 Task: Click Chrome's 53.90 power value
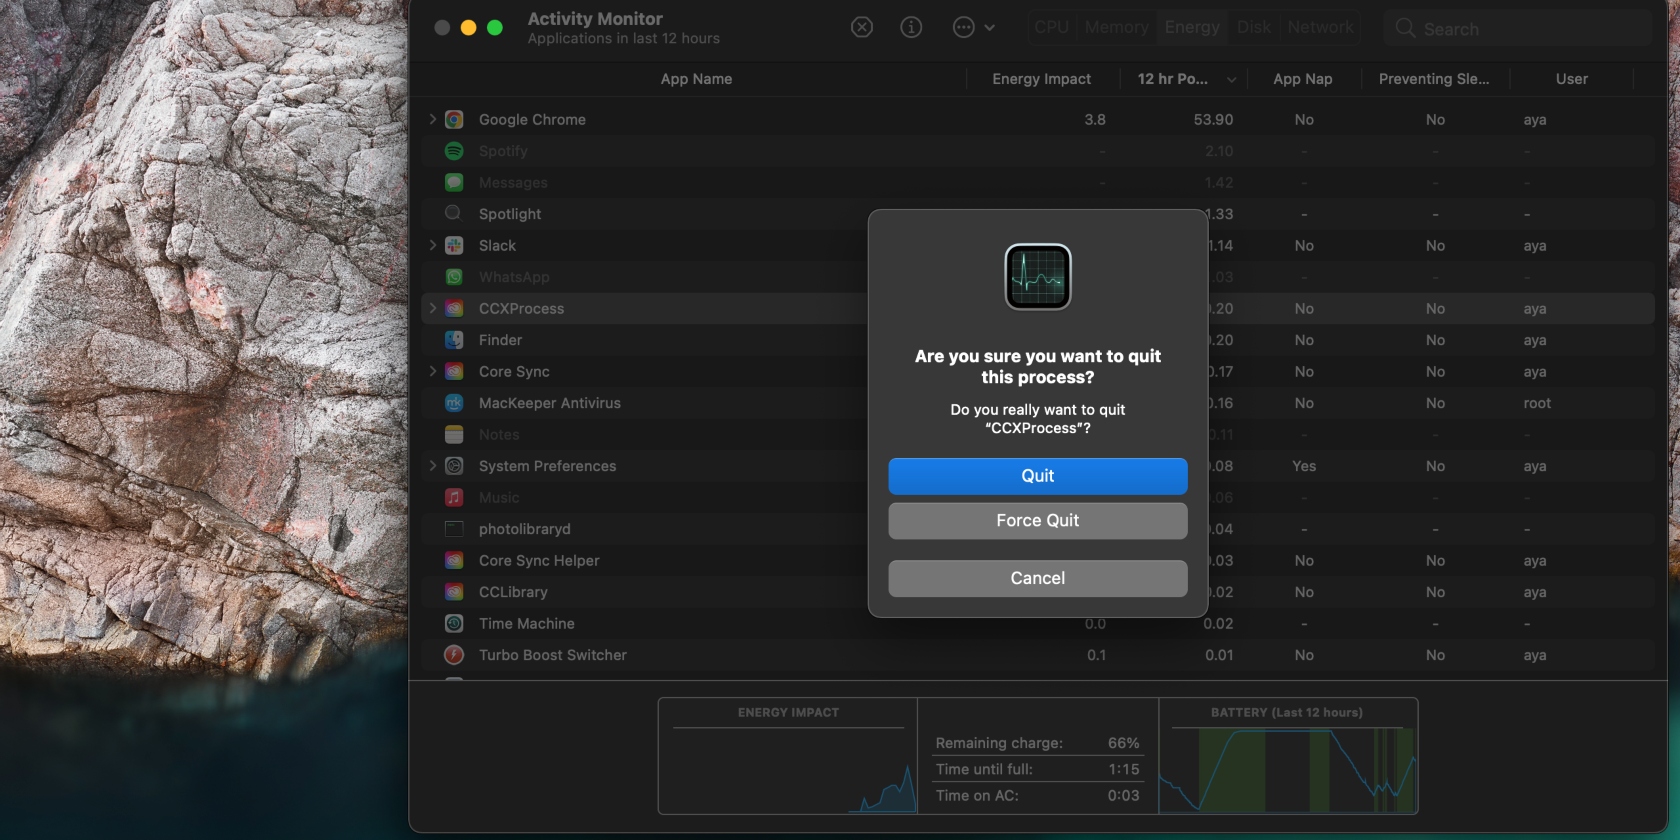(x=1213, y=119)
